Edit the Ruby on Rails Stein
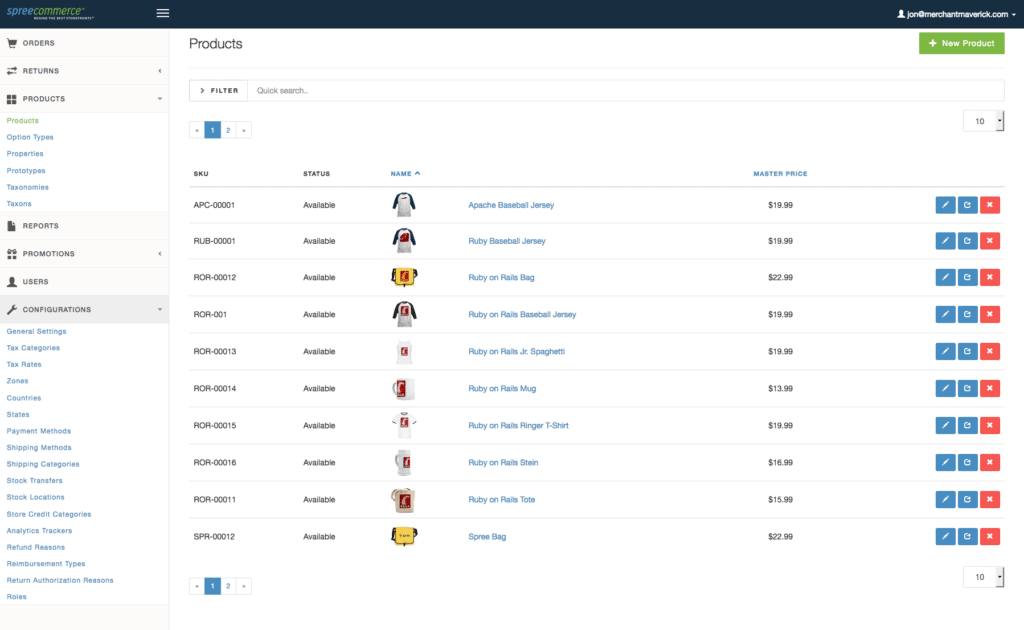Screen dimensions: 1024x630 pyautogui.click(x=945, y=463)
